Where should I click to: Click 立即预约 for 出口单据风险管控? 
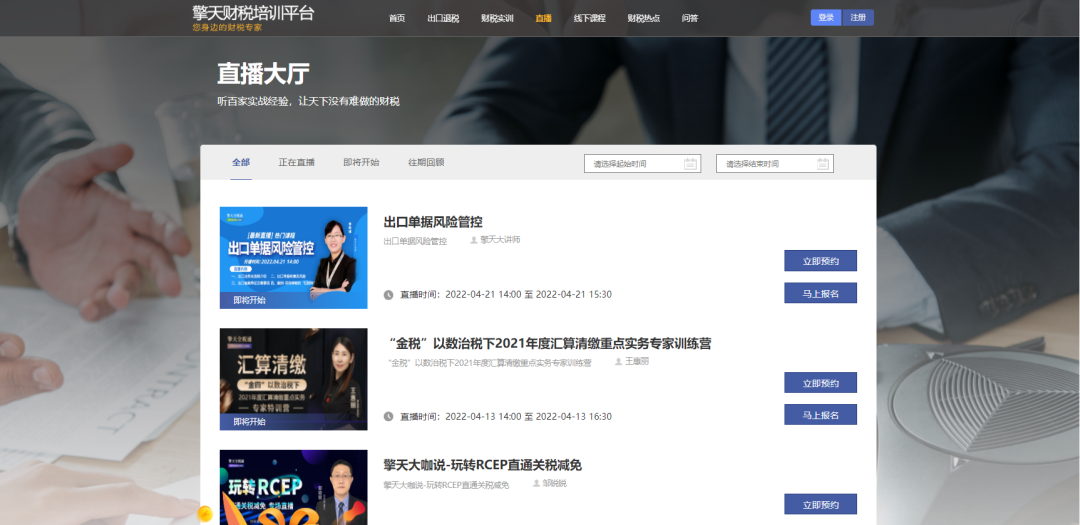[820, 260]
